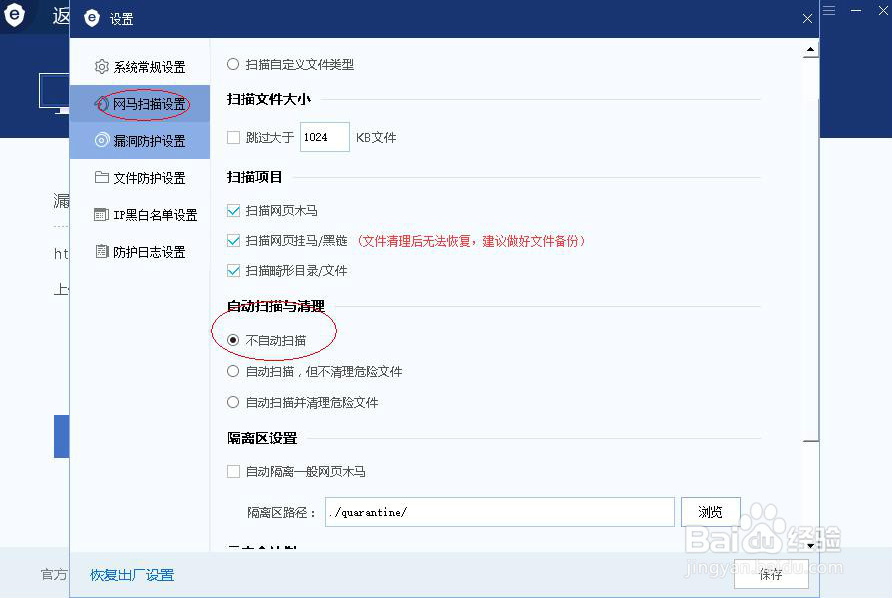Toggle 扫描畸形目录/文件 checkbox
The height and width of the screenshot is (598, 892).
tap(233, 270)
